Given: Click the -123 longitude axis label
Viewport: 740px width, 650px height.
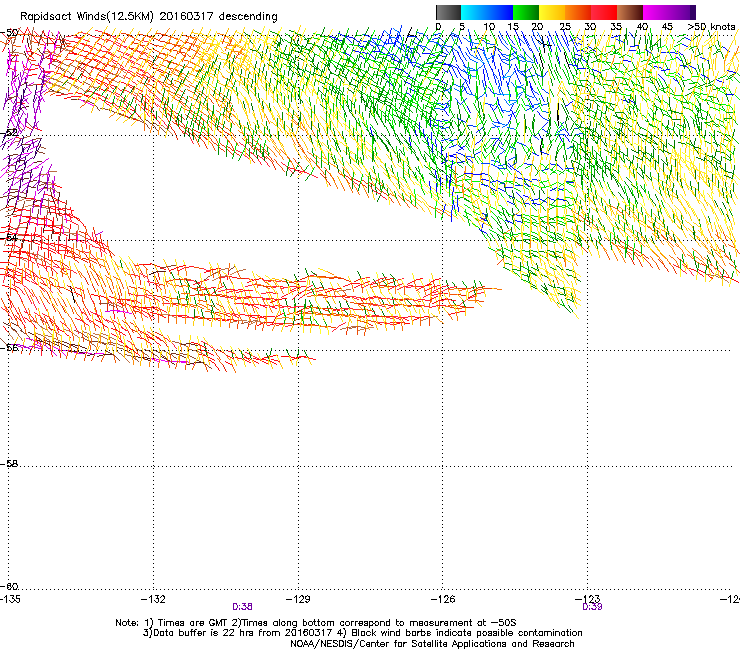Looking at the screenshot, I should click(588, 599).
